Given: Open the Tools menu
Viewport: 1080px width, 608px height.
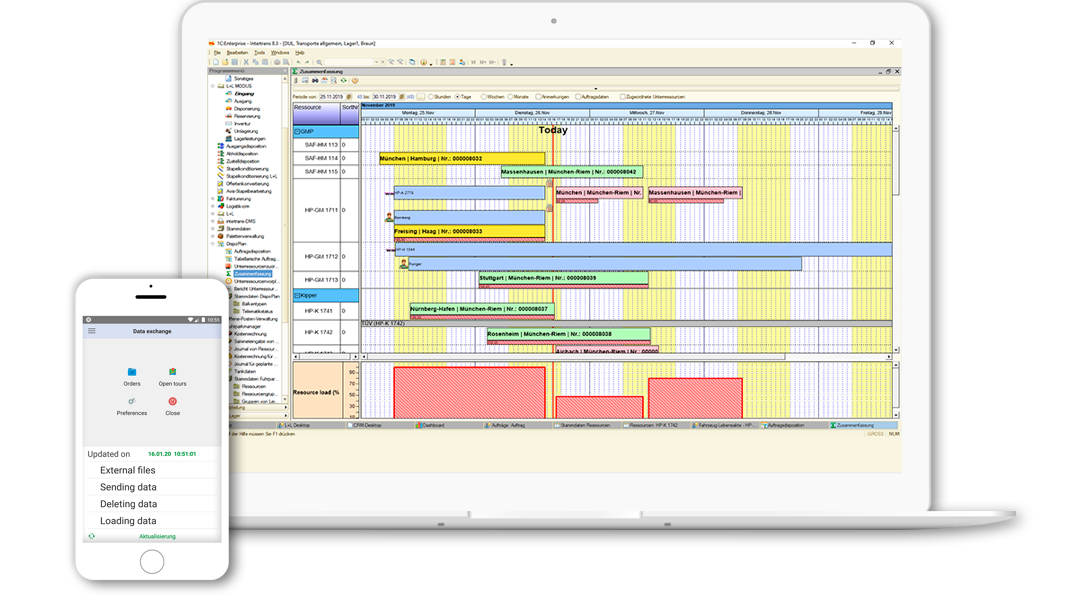Looking at the screenshot, I should 259,52.
